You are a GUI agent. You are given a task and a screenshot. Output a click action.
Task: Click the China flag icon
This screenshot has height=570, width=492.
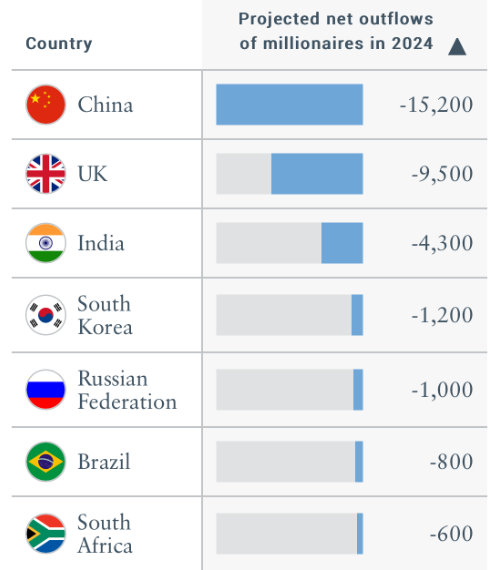pos(46,105)
